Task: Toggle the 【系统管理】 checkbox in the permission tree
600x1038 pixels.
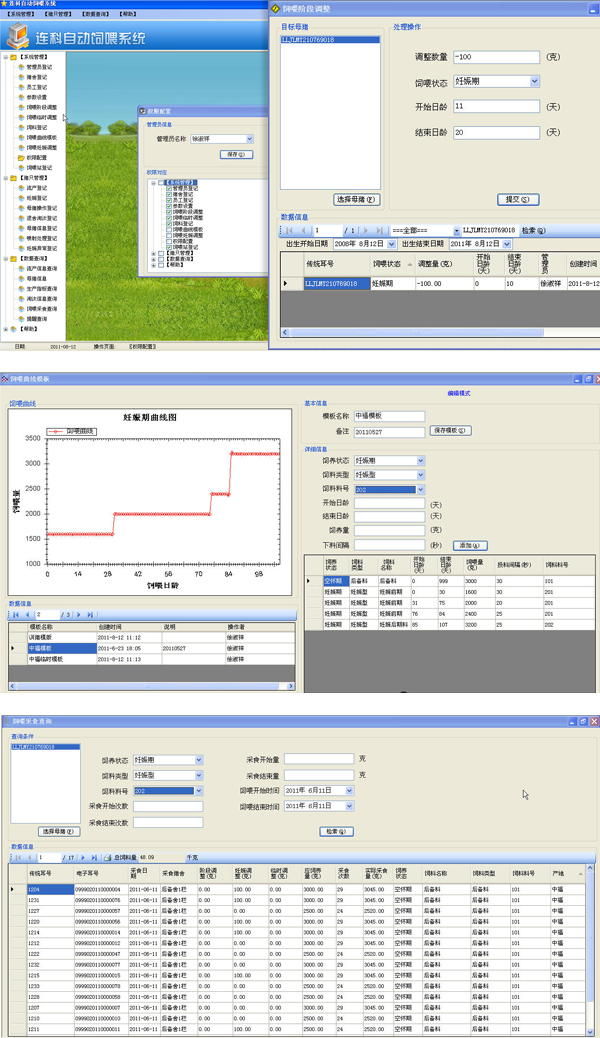Action: [x=161, y=181]
